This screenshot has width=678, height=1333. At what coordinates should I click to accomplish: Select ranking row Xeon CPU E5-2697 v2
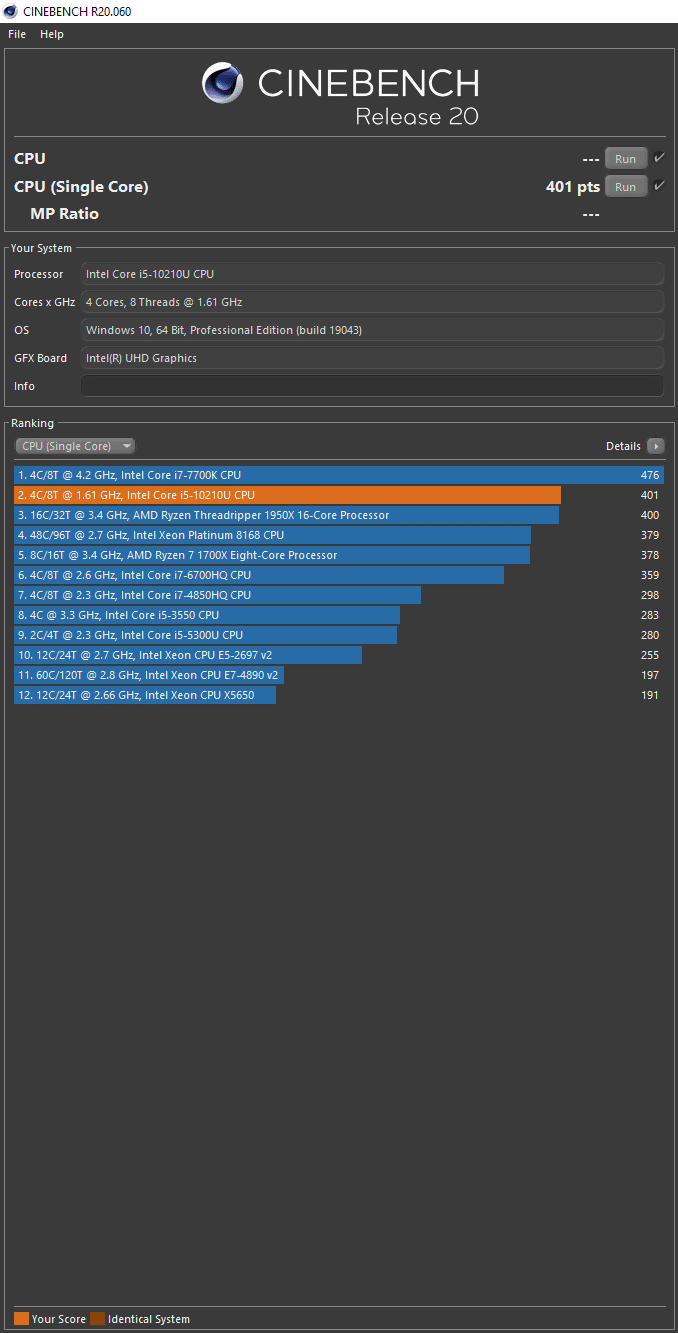pos(339,655)
